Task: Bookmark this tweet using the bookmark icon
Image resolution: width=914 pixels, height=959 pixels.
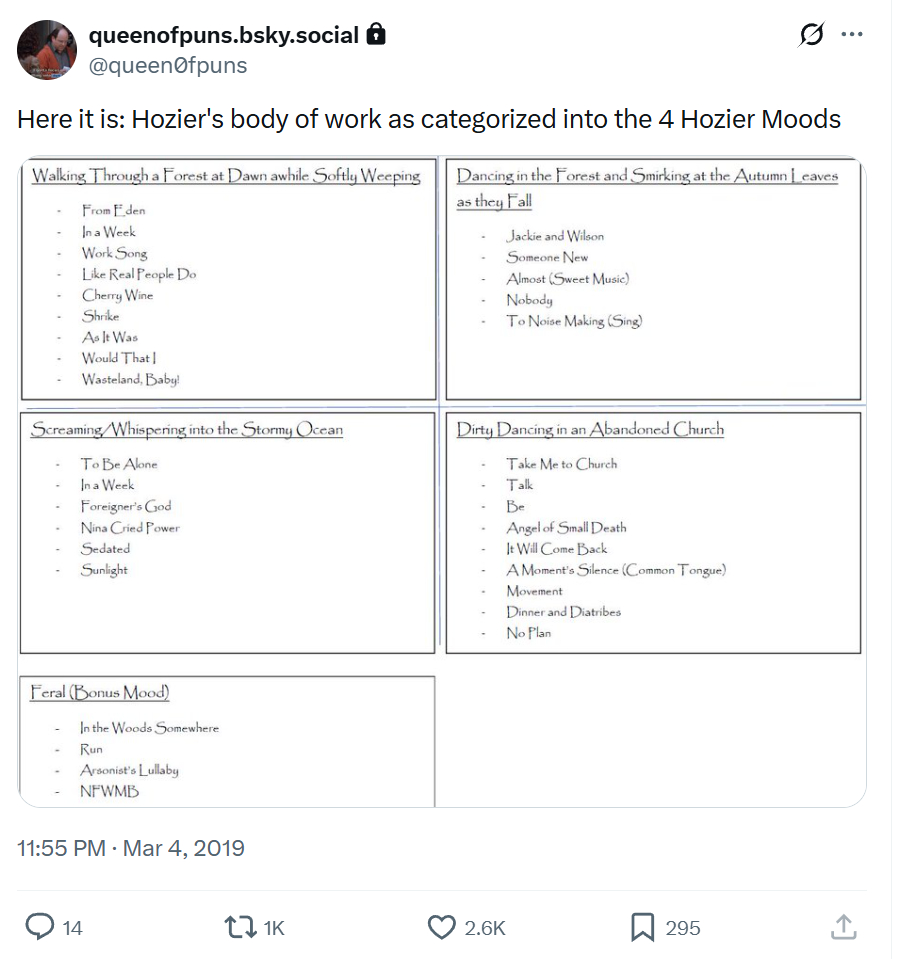Action: coord(642,927)
